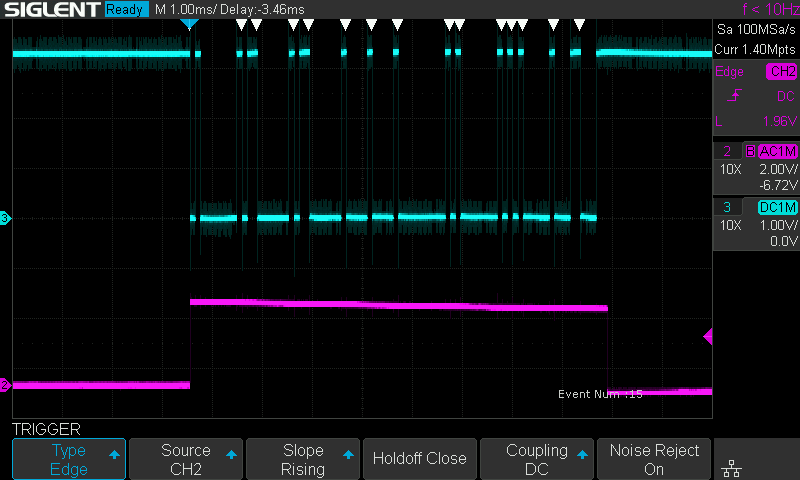This screenshot has height=480, width=800.
Task: Click the Edge trigger type label
Action: coord(729,71)
